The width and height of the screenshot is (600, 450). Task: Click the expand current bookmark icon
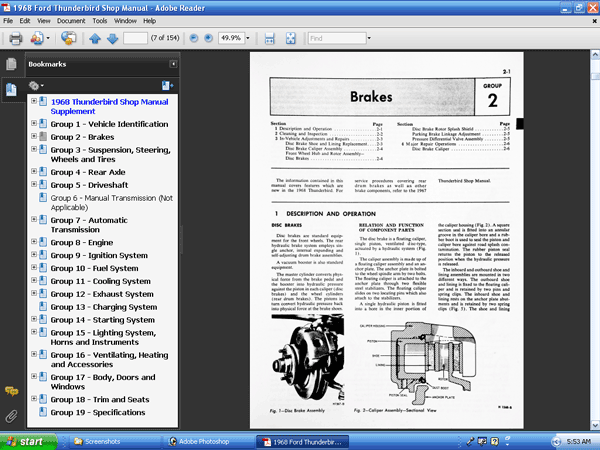coord(168,85)
